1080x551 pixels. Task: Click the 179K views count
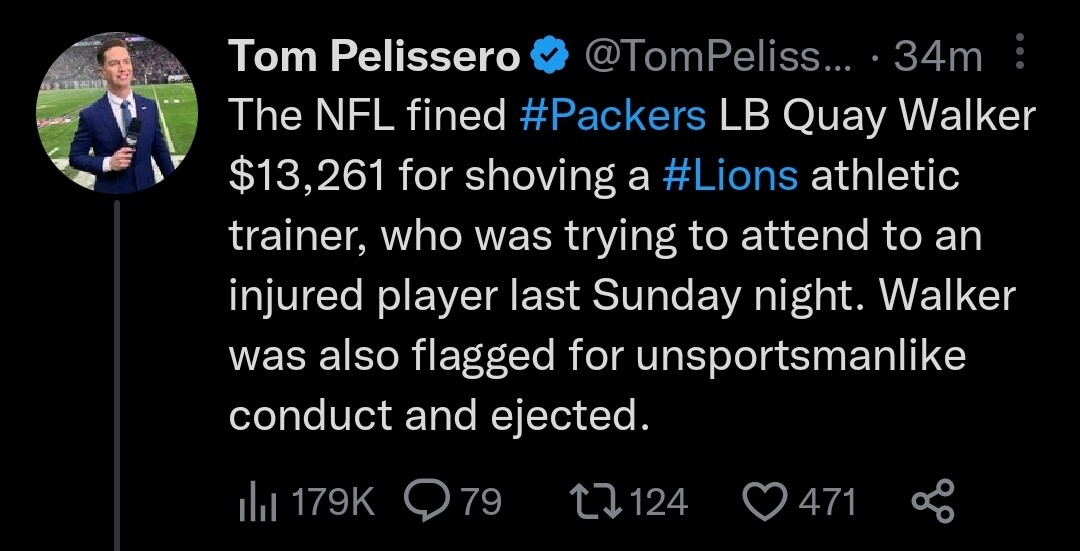click(331, 500)
